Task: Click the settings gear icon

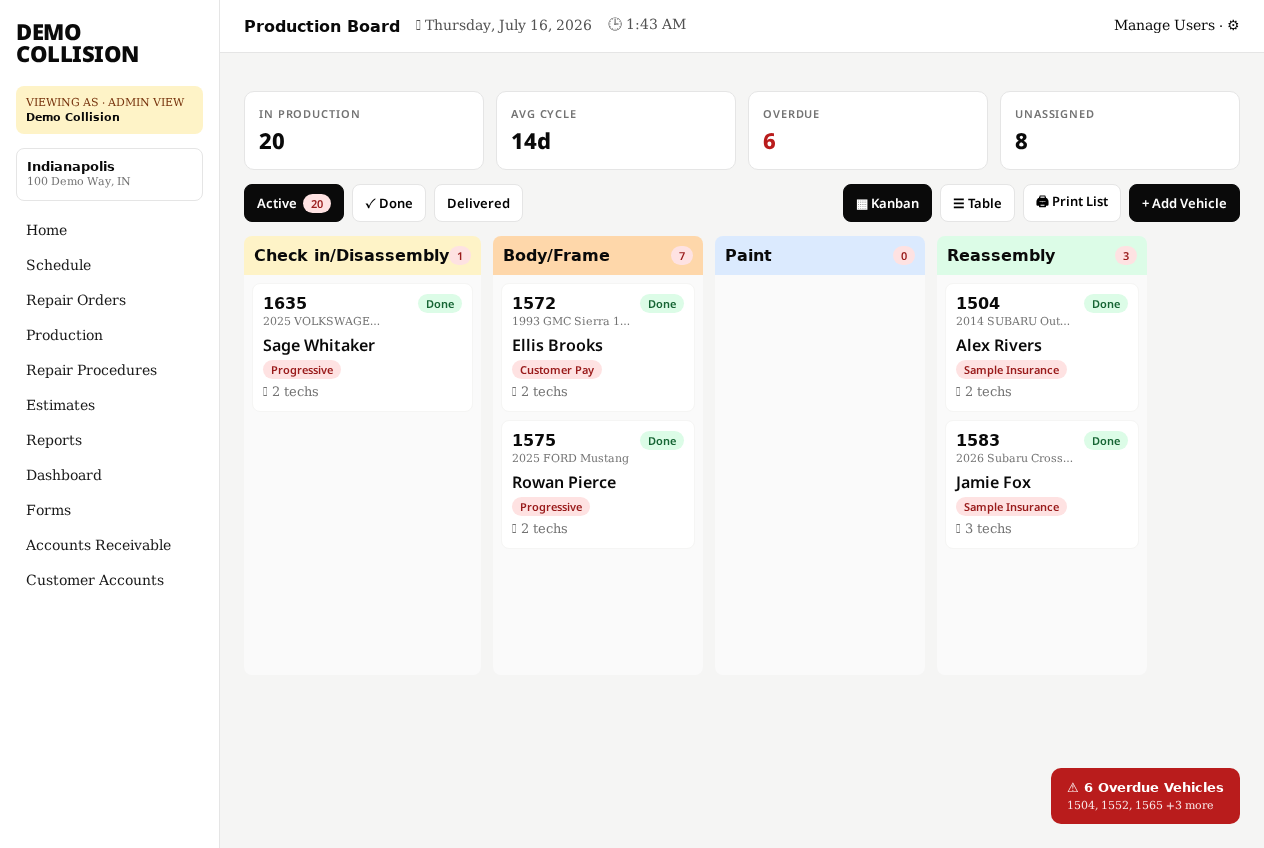Action: click(1233, 25)
